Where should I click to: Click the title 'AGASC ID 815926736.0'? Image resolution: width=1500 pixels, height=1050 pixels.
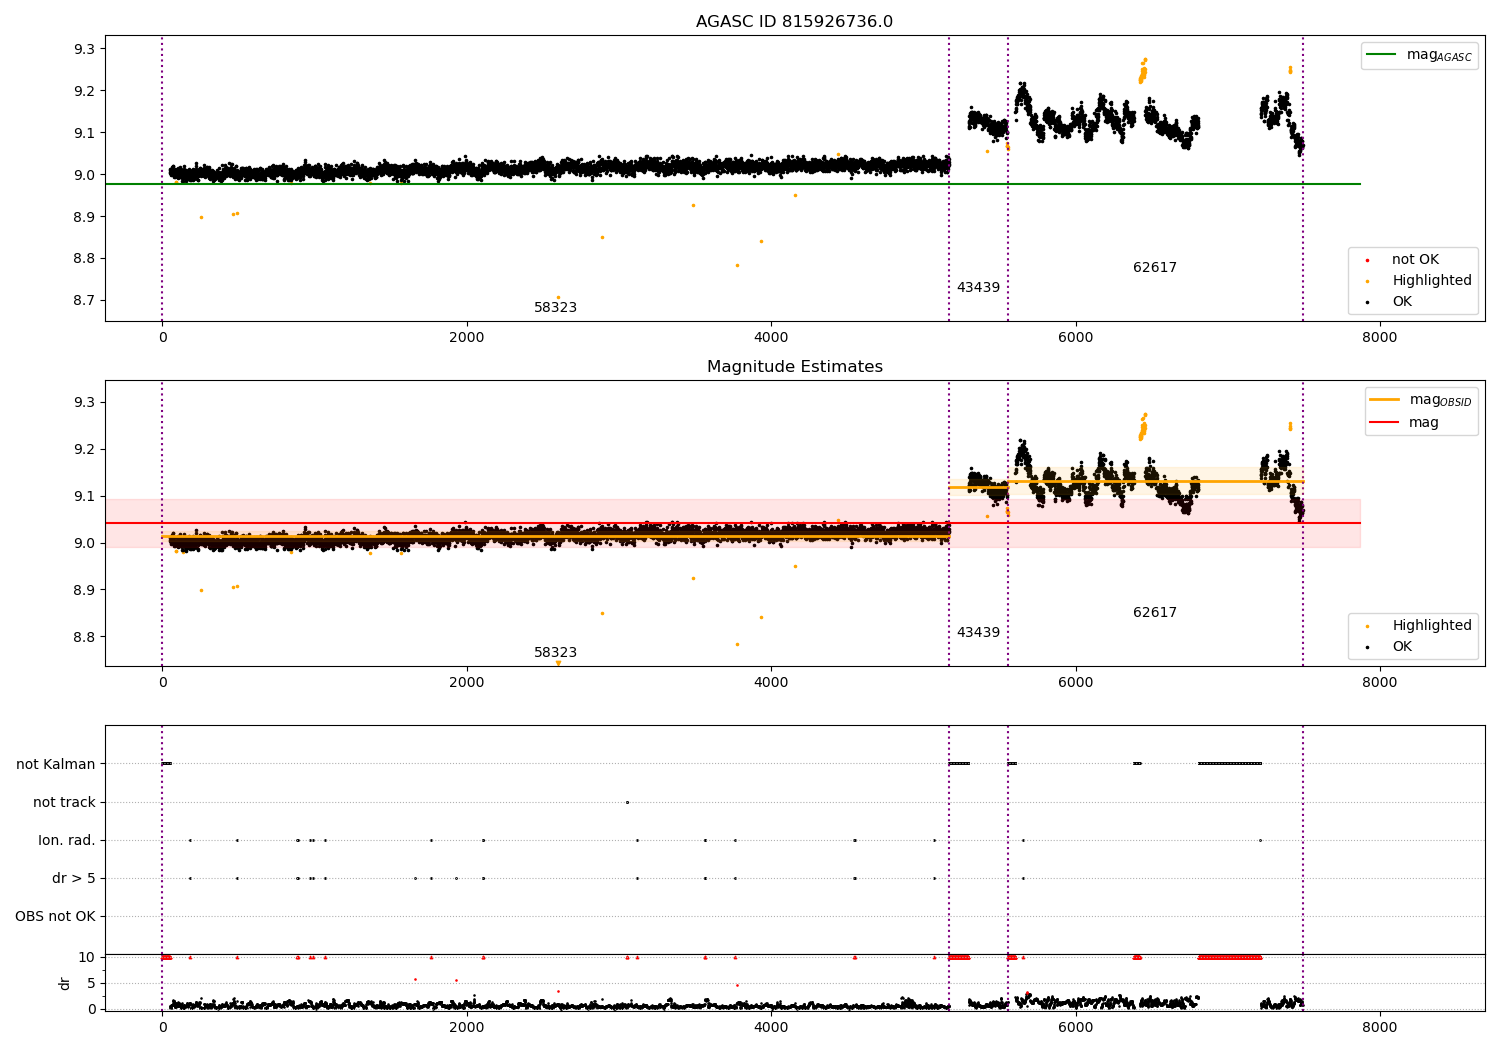tap(794, 22)
